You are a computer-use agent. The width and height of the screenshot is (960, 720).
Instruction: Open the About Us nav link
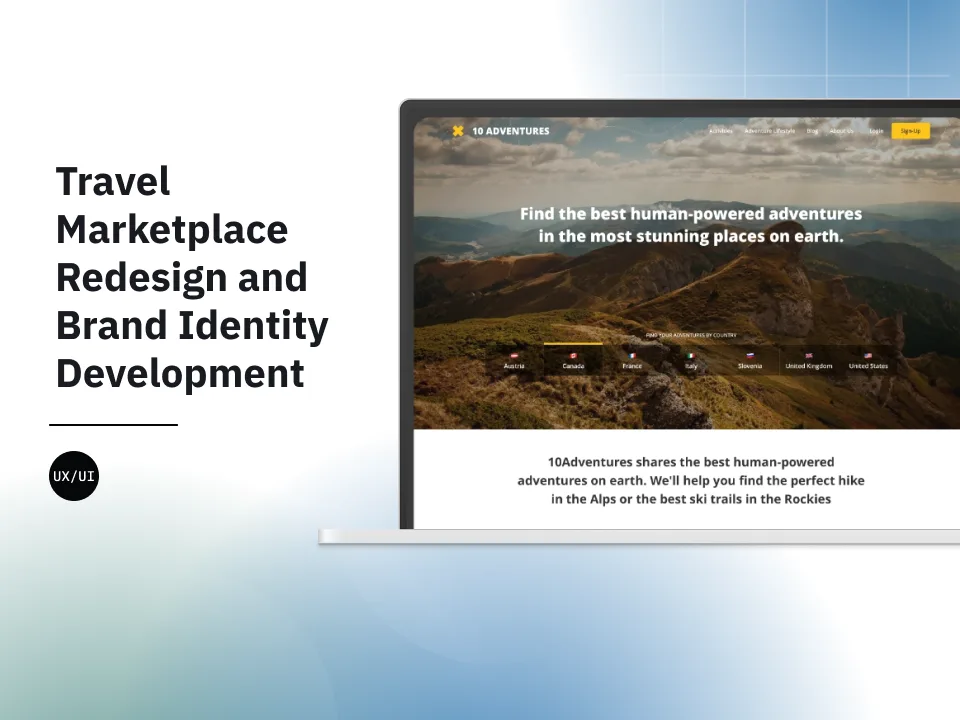pyautogui.click(x=842, y=131)
